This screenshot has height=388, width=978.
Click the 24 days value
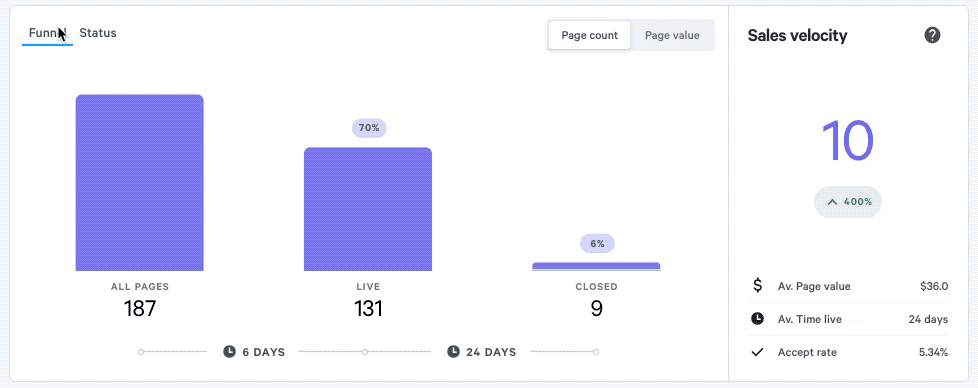pos(928,319)
